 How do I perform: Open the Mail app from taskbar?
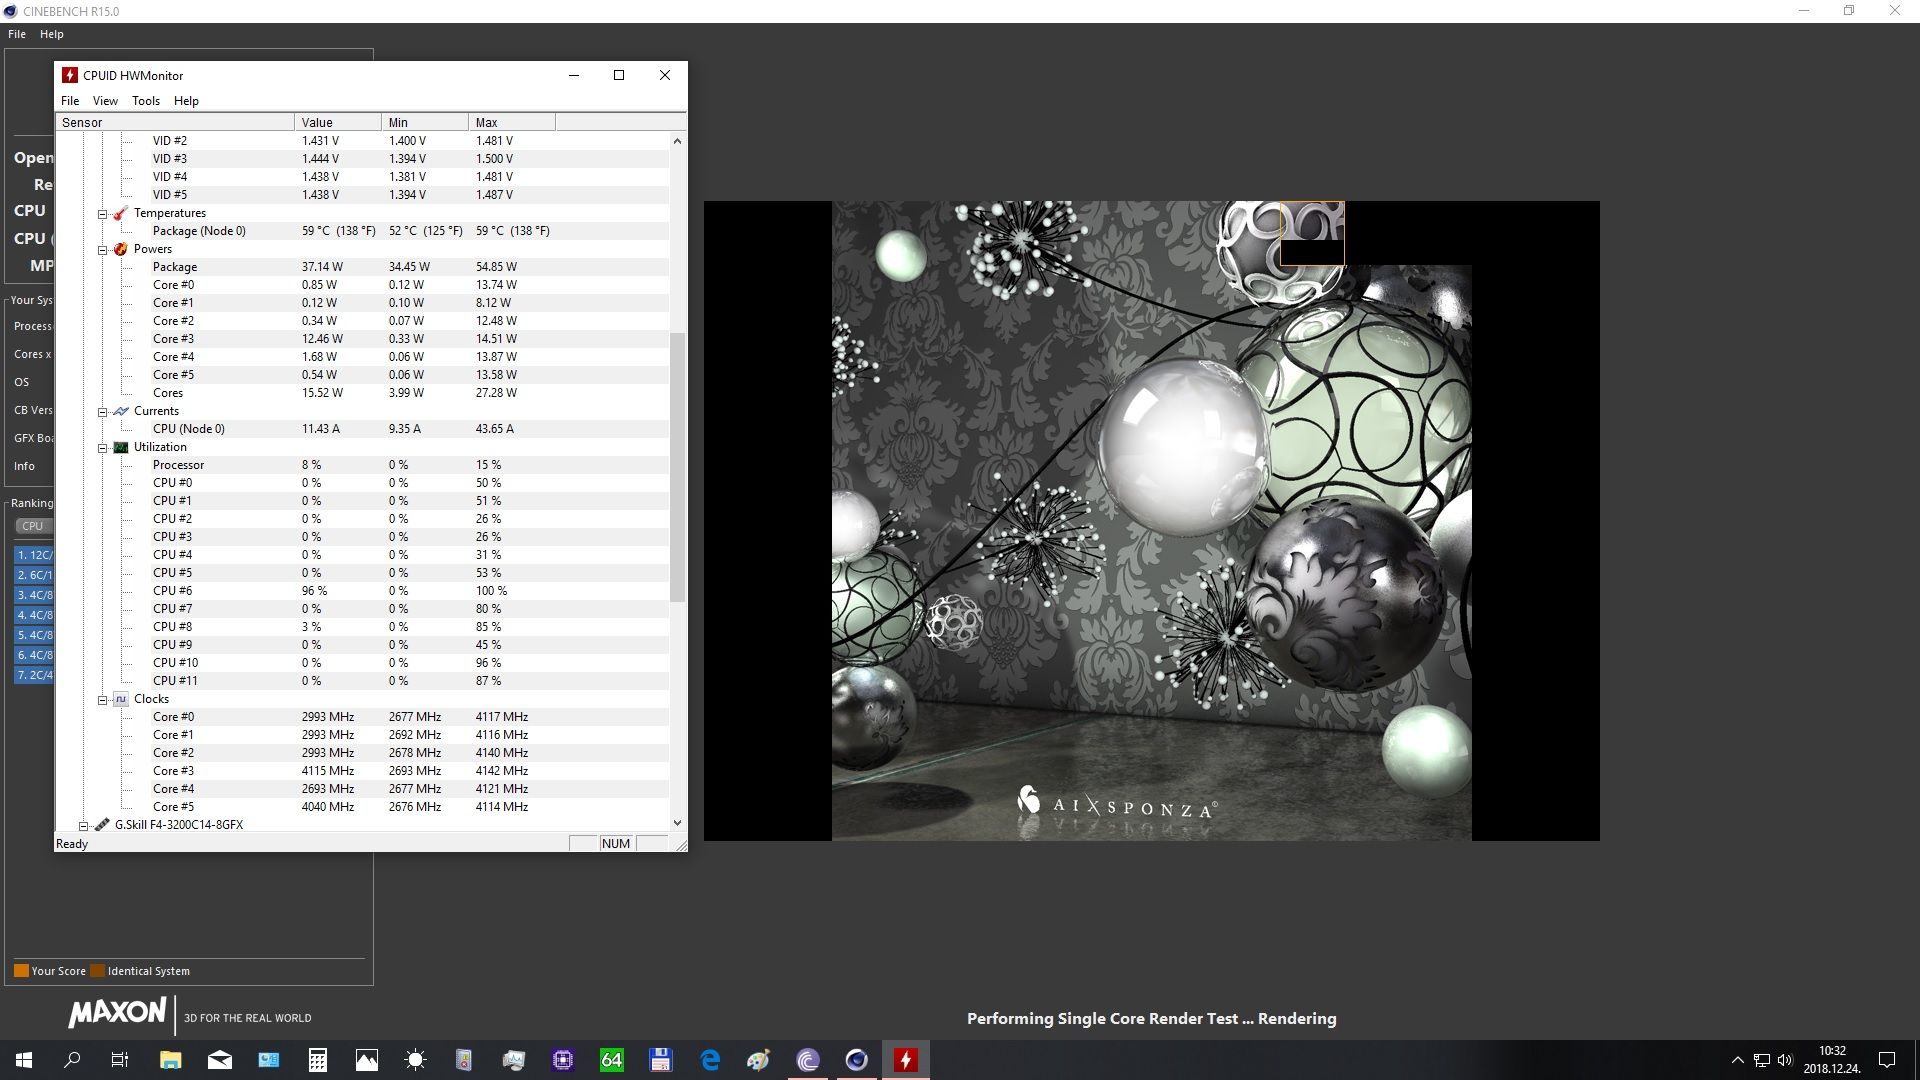220,1060
